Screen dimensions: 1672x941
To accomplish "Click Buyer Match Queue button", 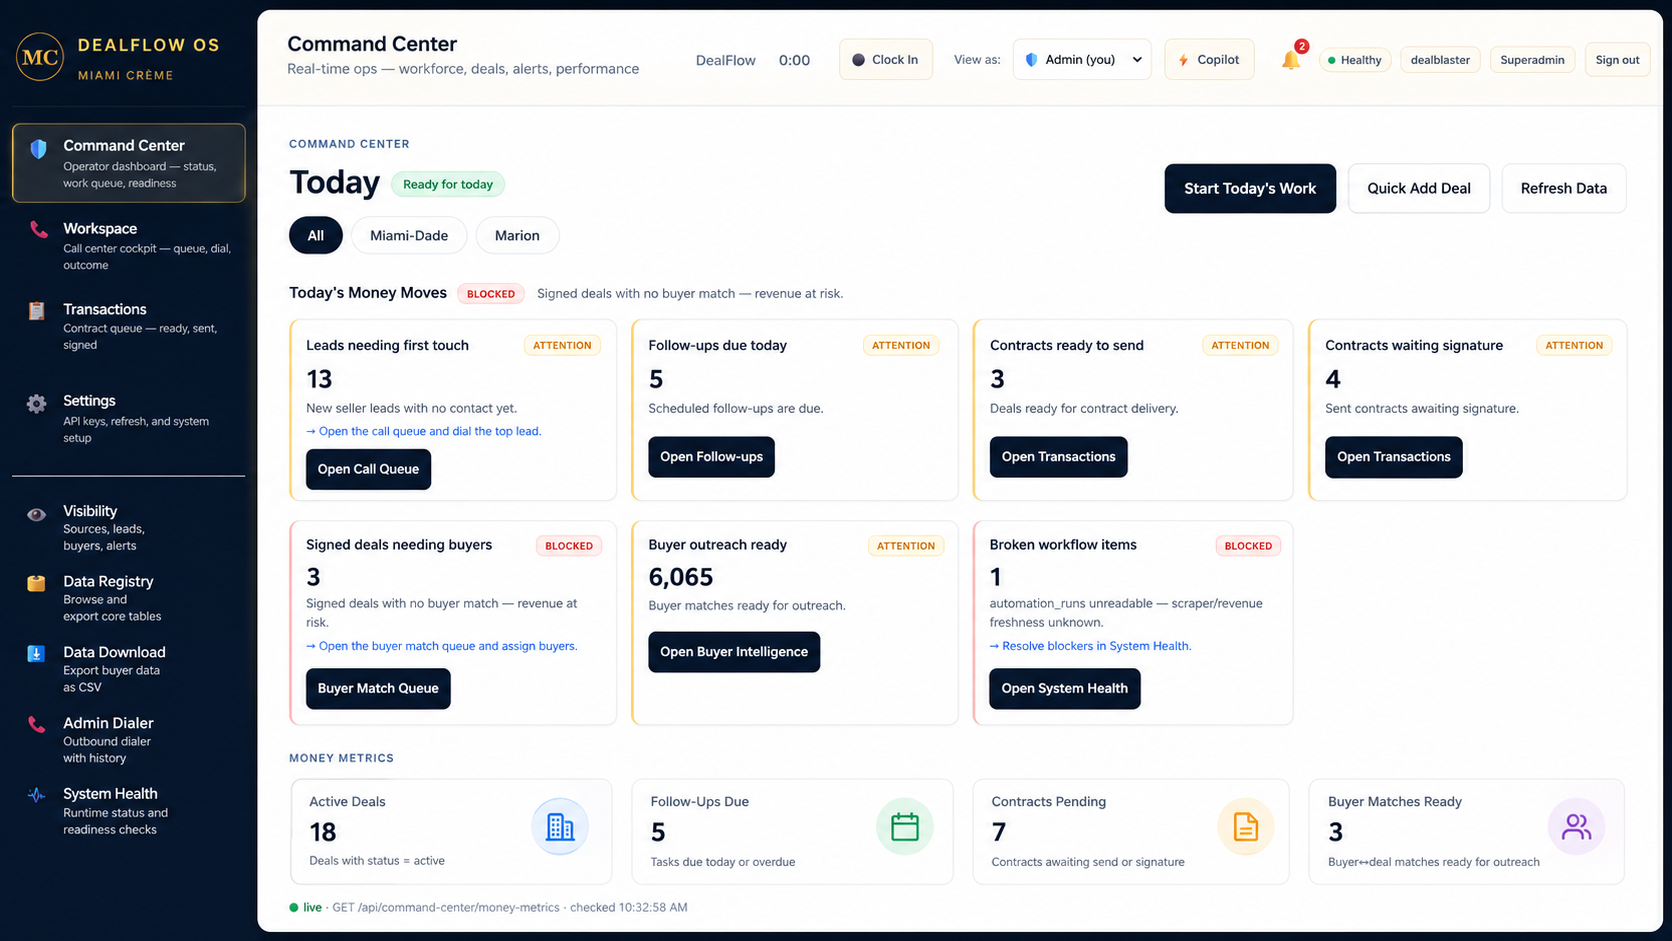I will [x=378, y=688].
